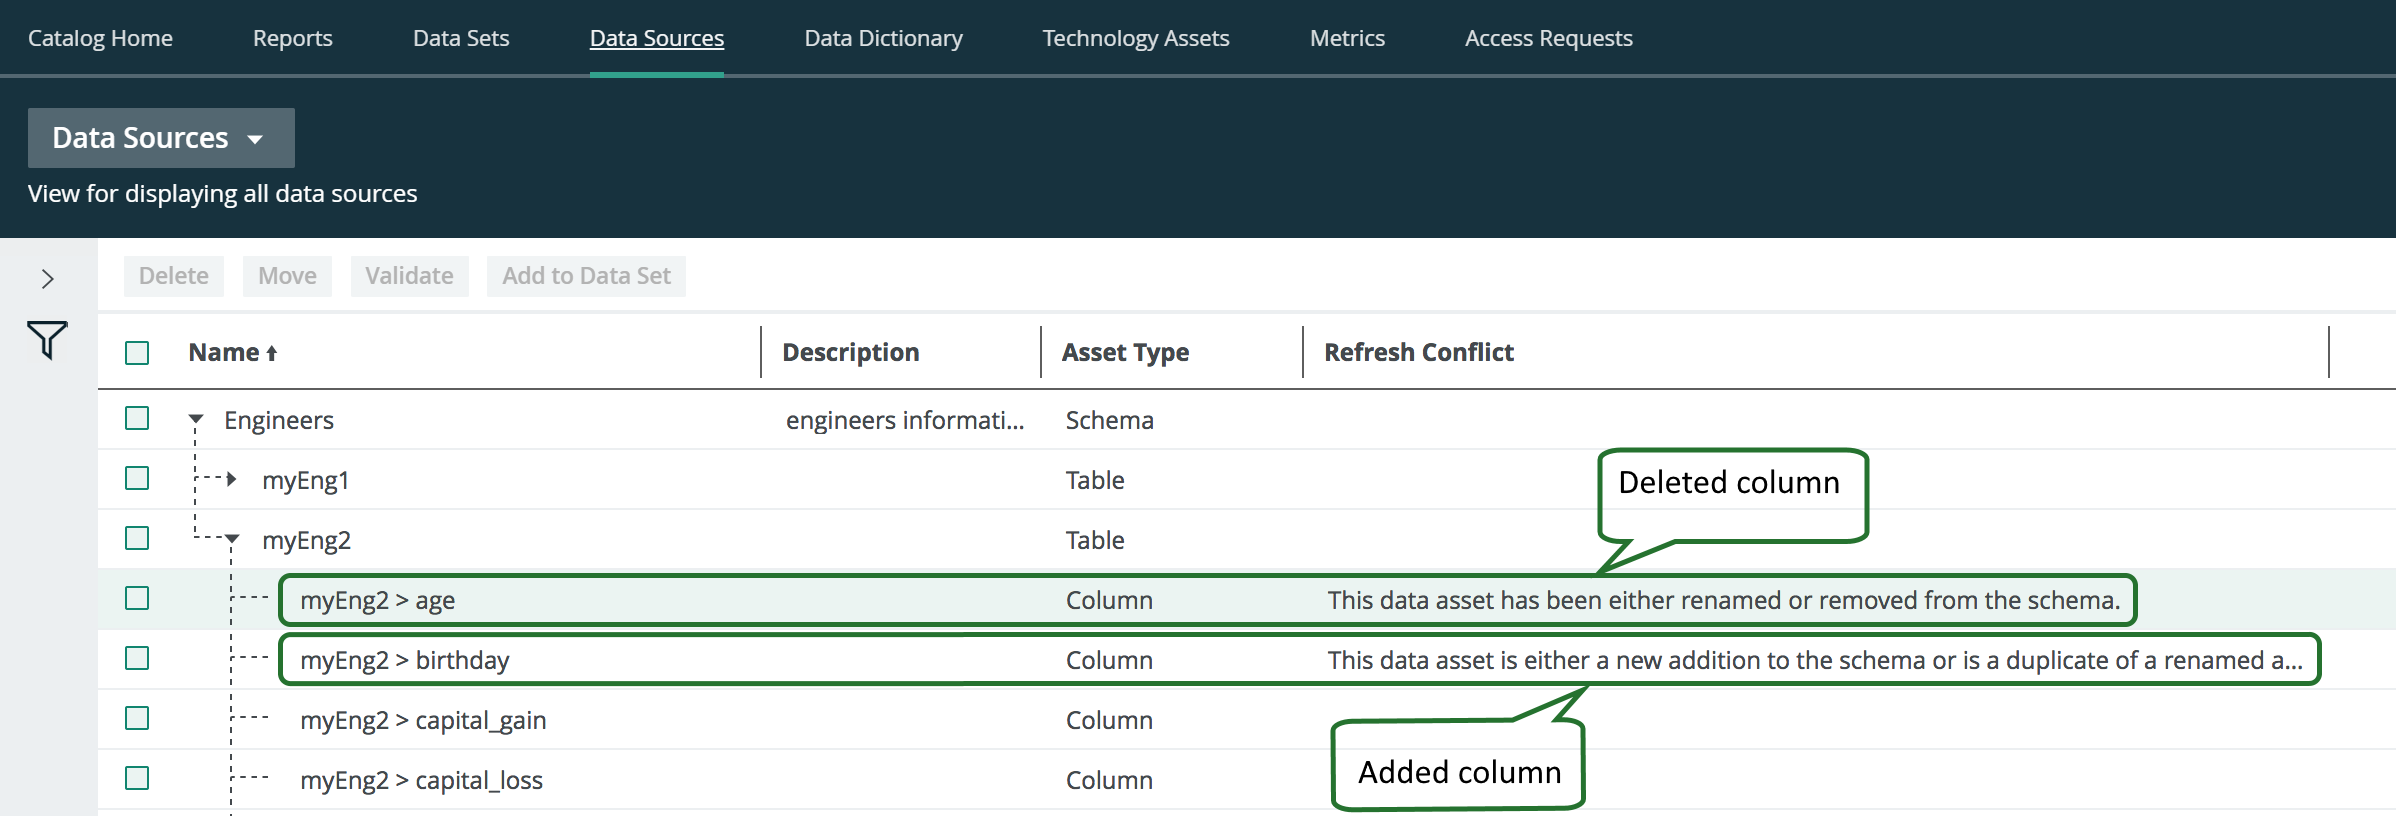
Task: Open the Data Dictionary tab
Action: click(x=883, y=38)
